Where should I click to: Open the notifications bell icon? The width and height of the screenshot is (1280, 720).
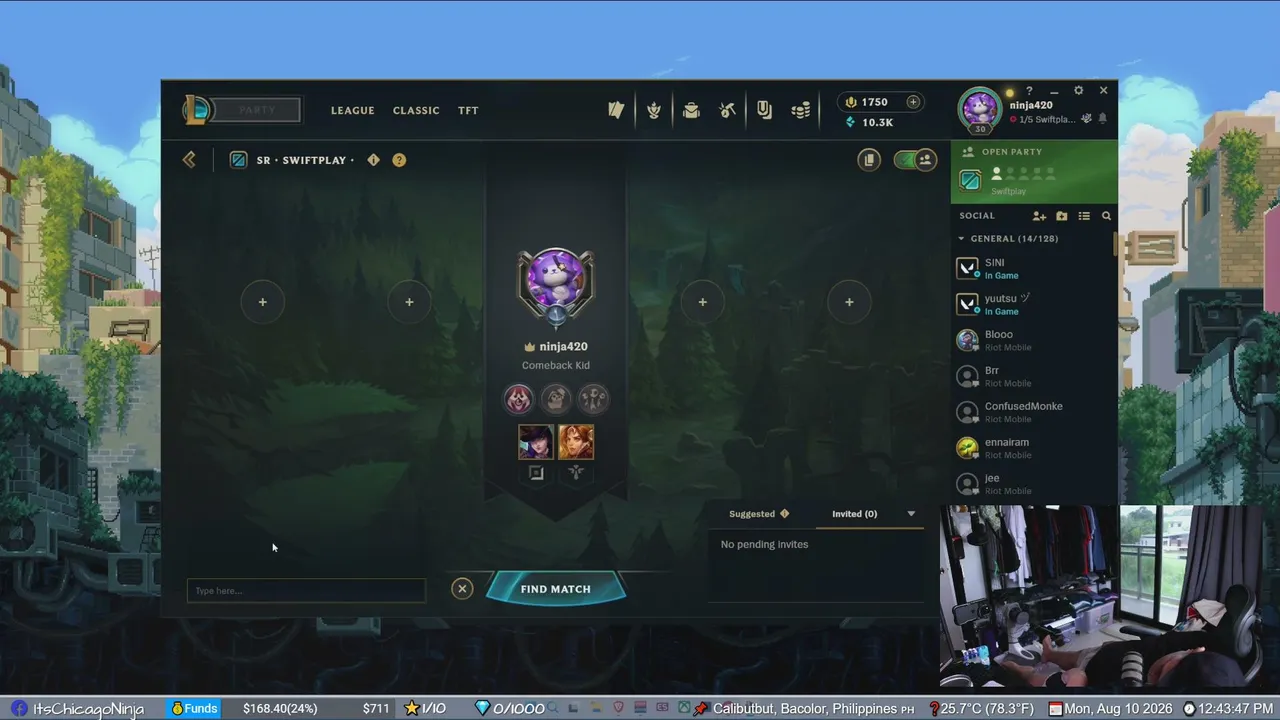(1103, 118)
